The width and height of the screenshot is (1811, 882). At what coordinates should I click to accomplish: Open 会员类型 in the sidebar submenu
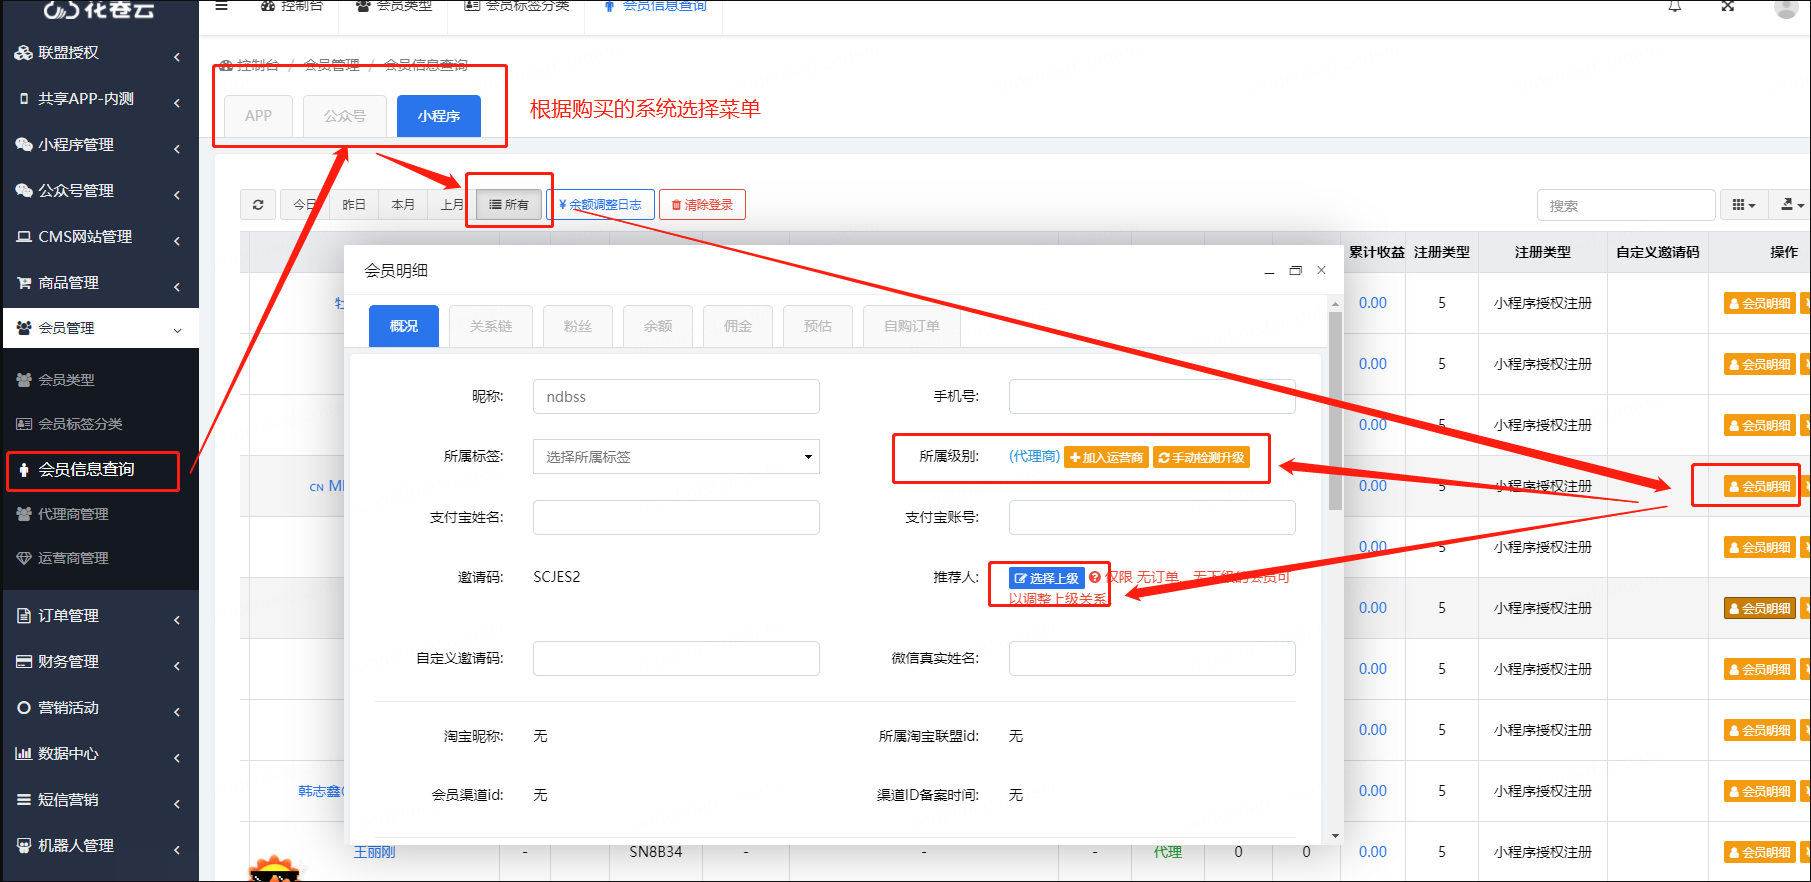(x=66, y=380)
